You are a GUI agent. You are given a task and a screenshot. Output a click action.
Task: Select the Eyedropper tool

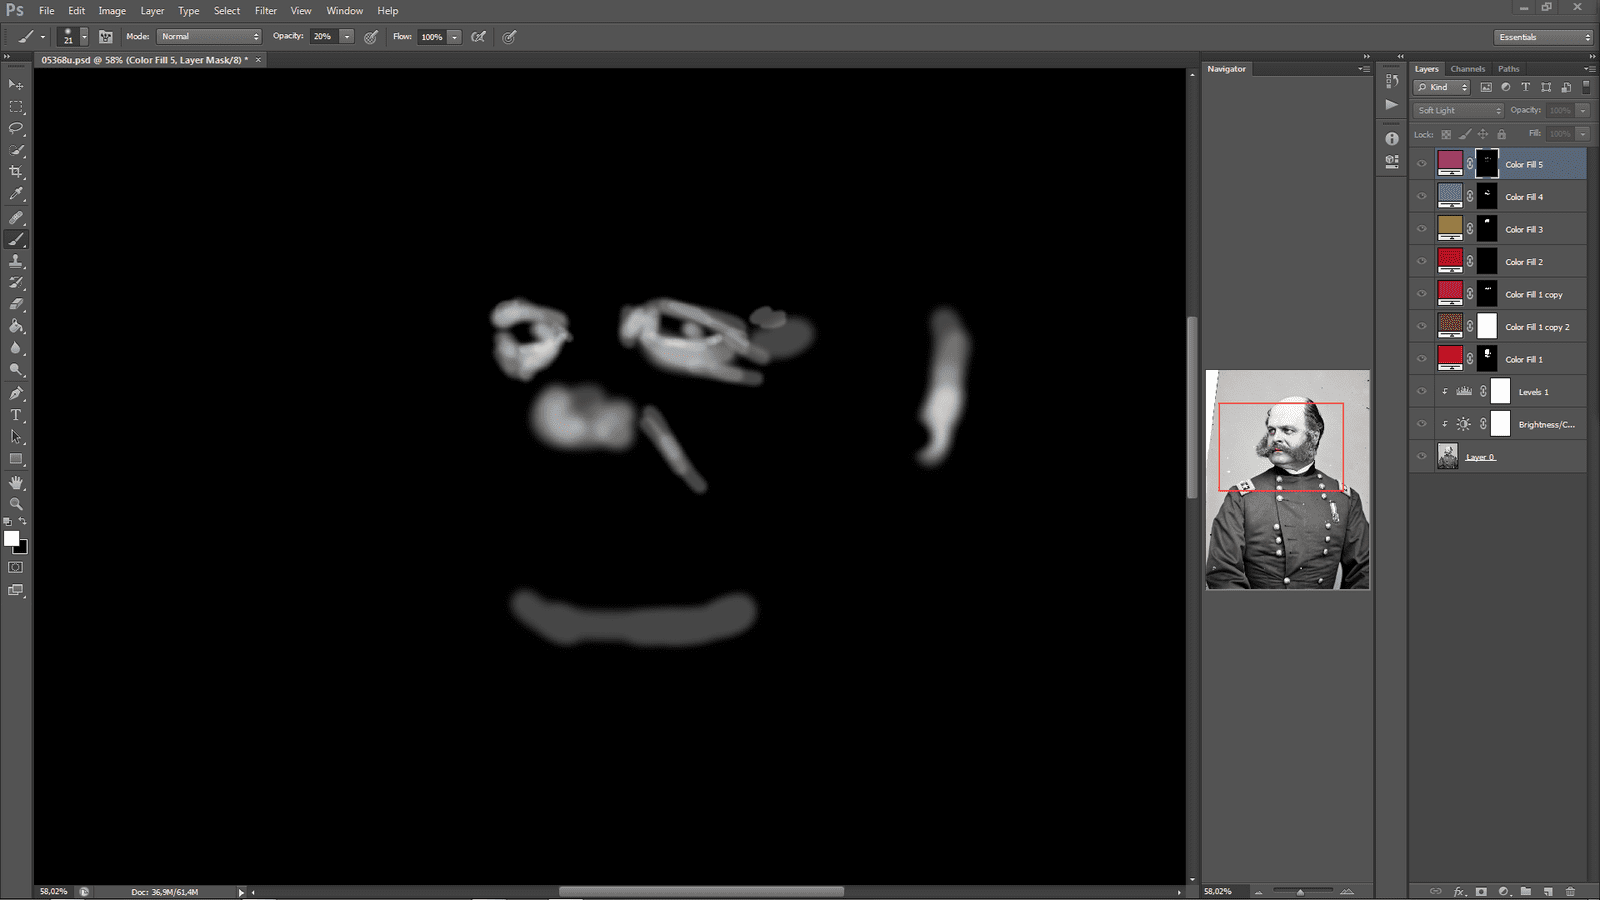[x=16, y=194]
